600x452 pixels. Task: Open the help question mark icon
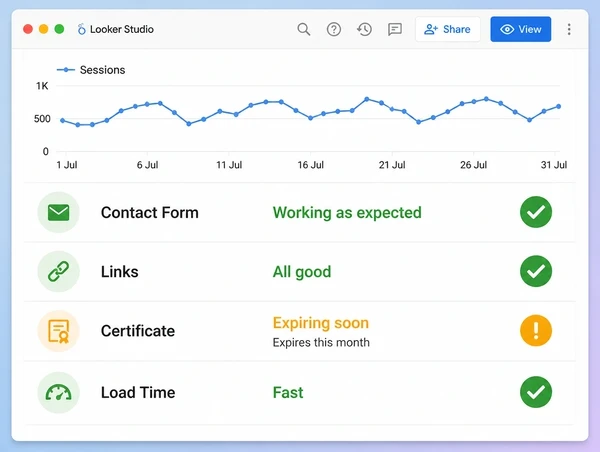(x=334, y=29)
